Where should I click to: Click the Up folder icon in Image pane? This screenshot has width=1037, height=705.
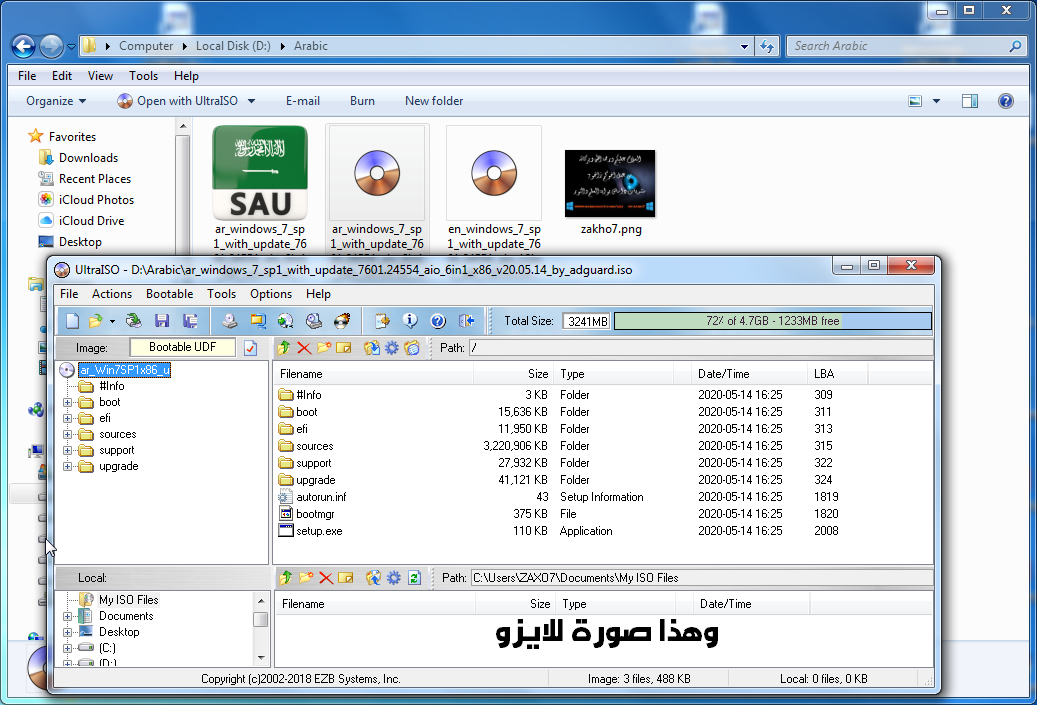click(284, 347)
